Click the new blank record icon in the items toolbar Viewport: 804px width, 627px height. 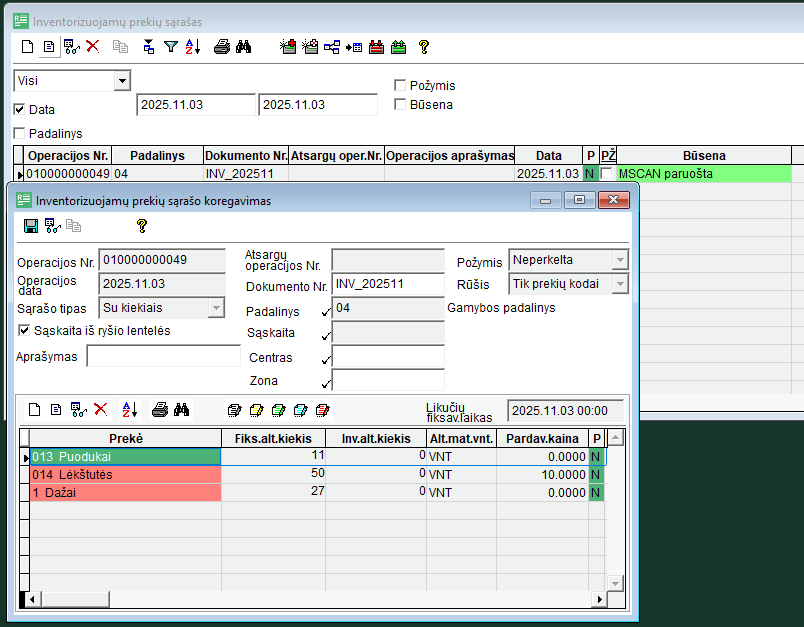point(34,410)
